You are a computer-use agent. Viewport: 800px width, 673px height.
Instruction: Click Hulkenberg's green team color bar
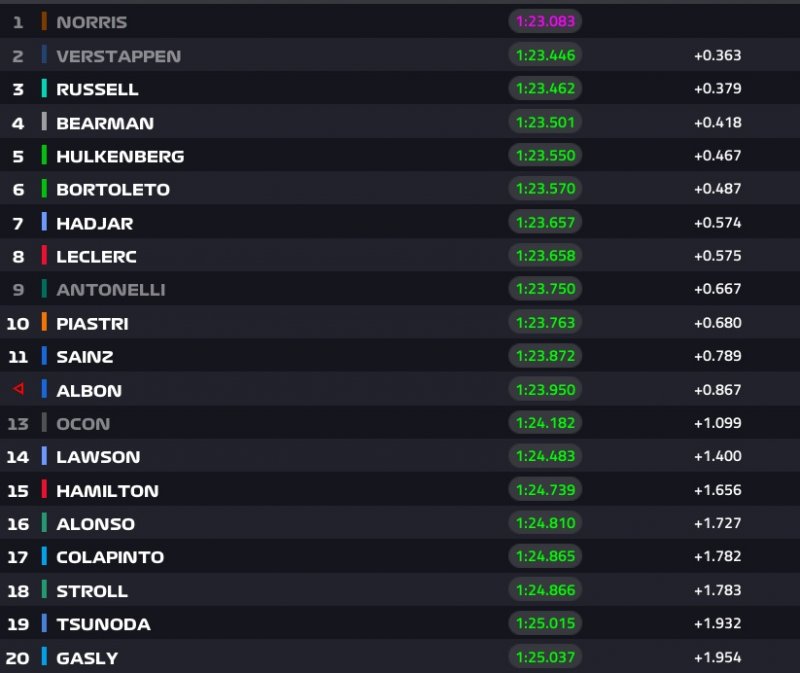click(x=45, y=155)
